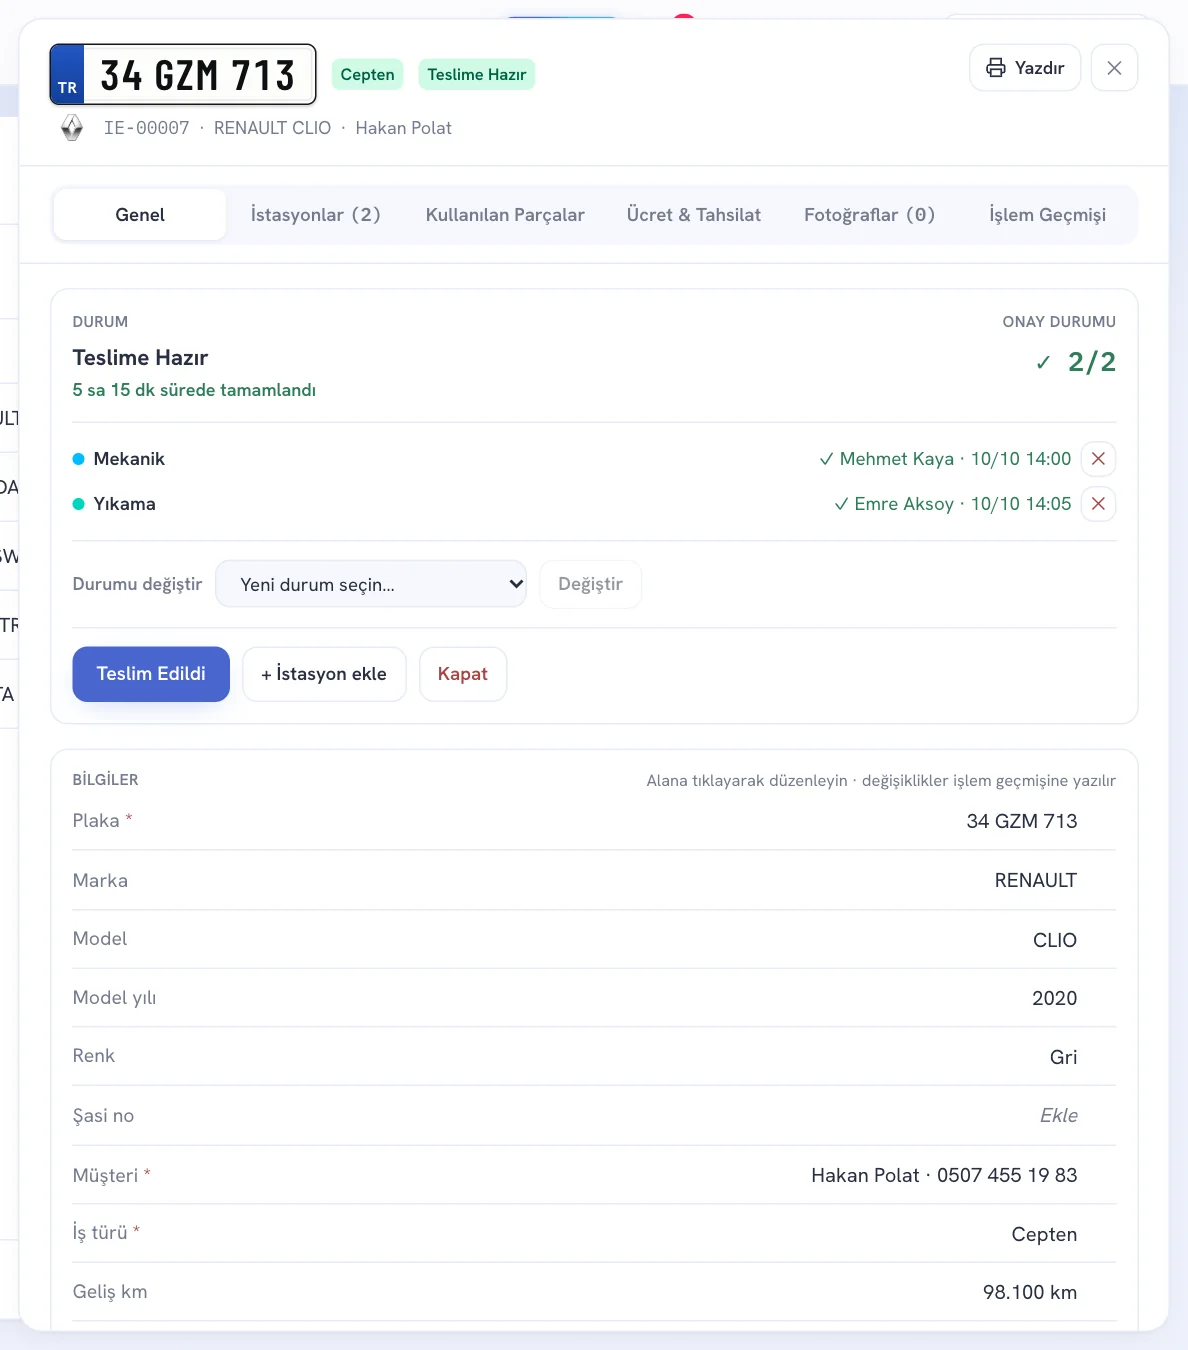Click the 34 GZM 713 license plate
The image size is (1188, 1350).
[x=183, y=74]
